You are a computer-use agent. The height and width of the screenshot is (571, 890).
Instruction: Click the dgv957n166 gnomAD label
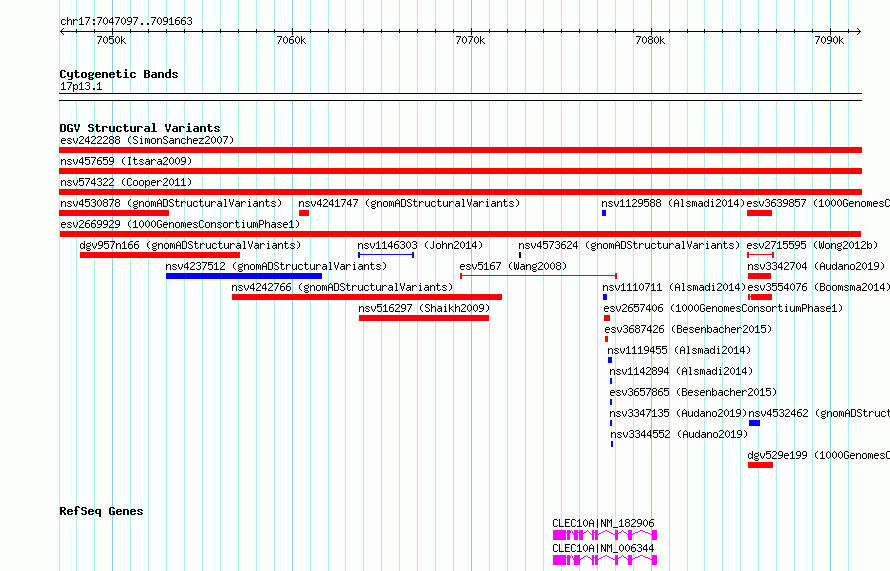(190, 245)
